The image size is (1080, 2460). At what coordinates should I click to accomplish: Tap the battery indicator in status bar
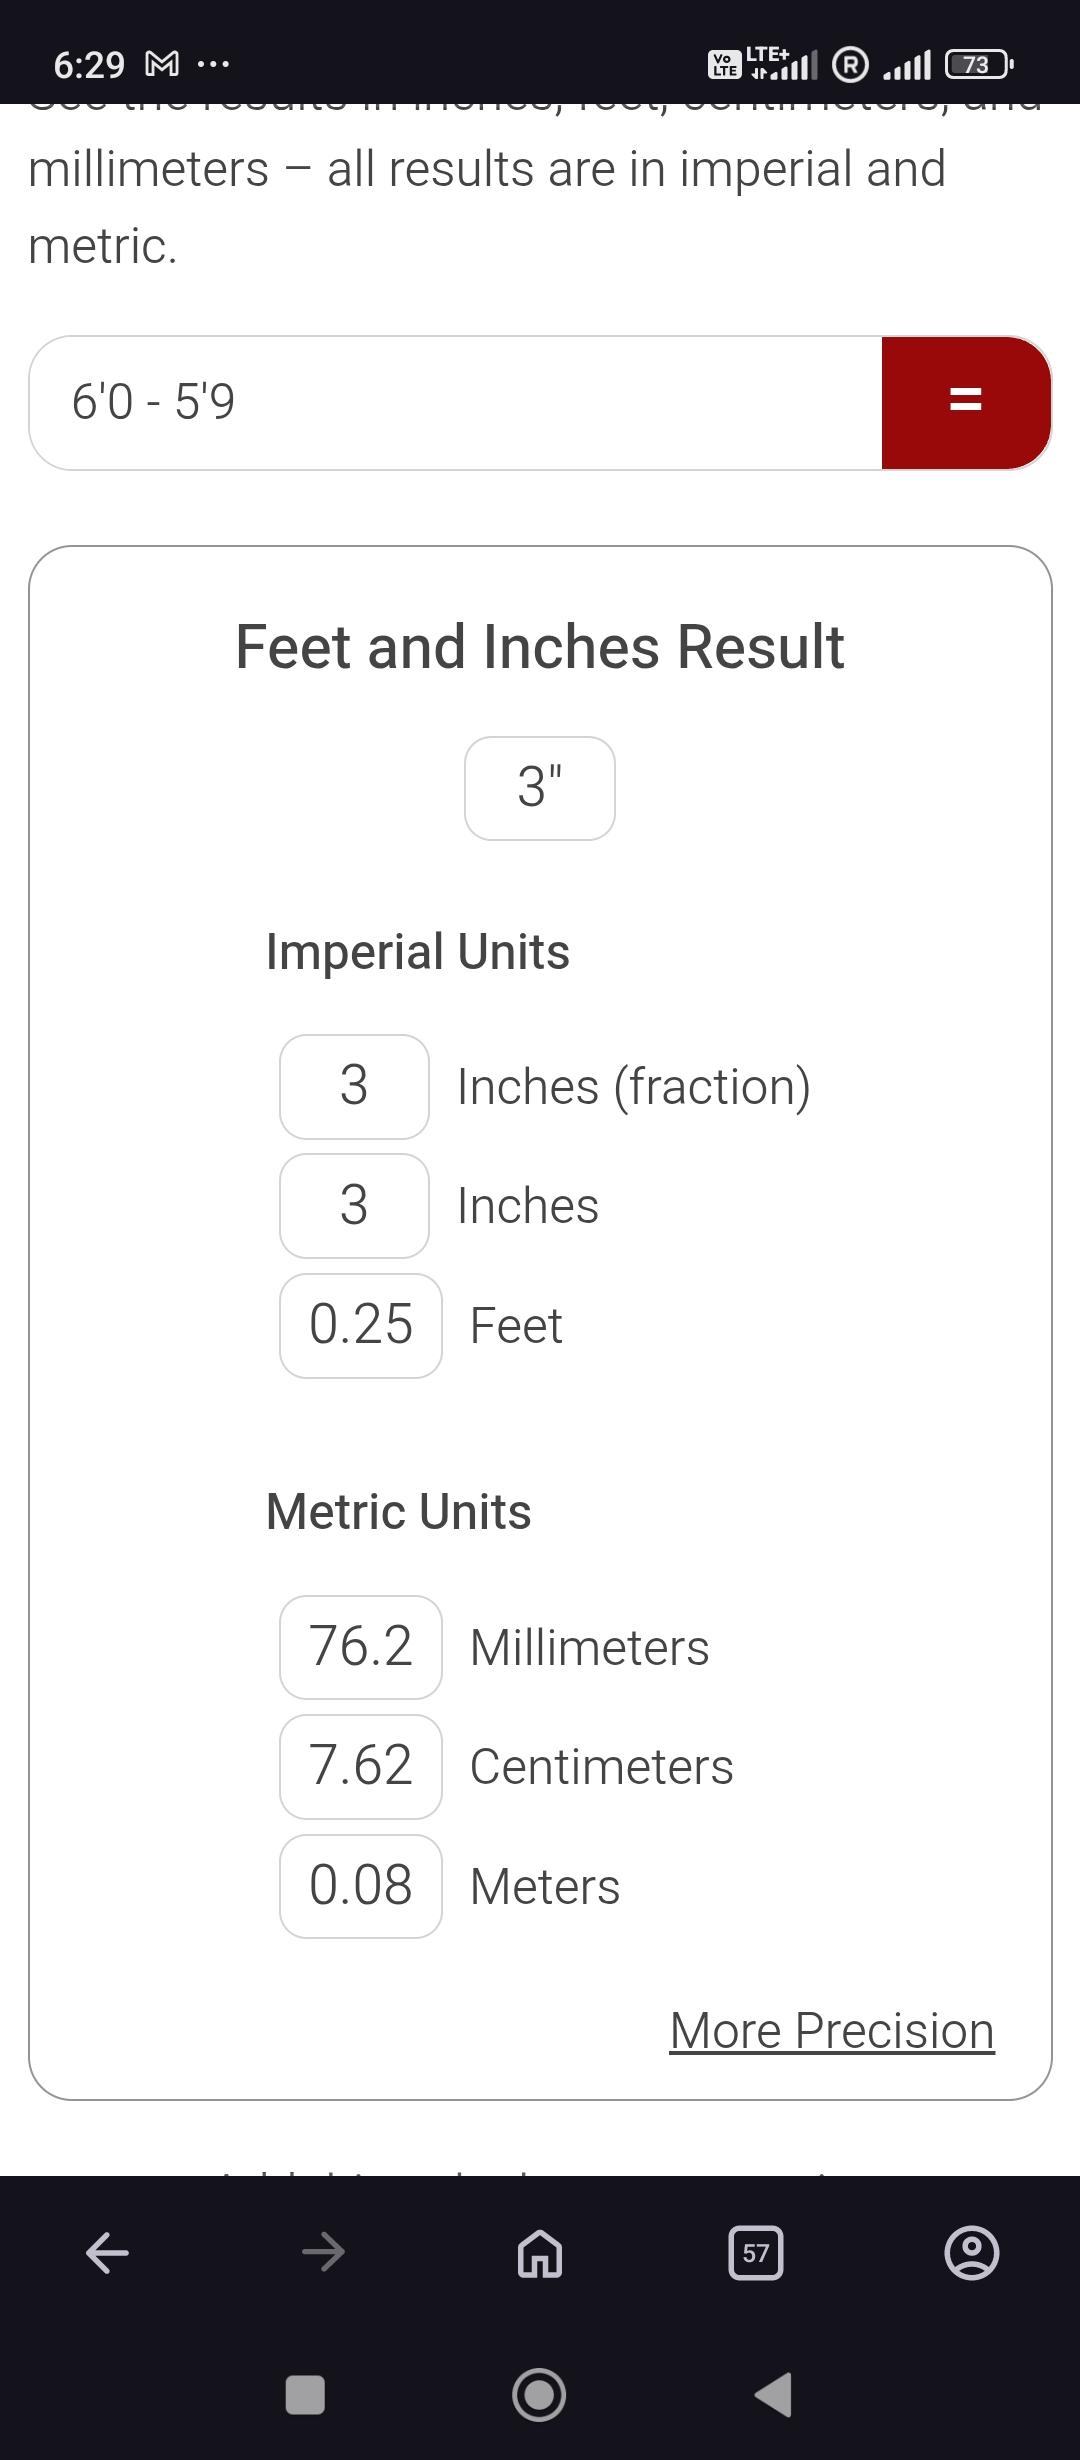pyautogui.click(x=979, y=66)
